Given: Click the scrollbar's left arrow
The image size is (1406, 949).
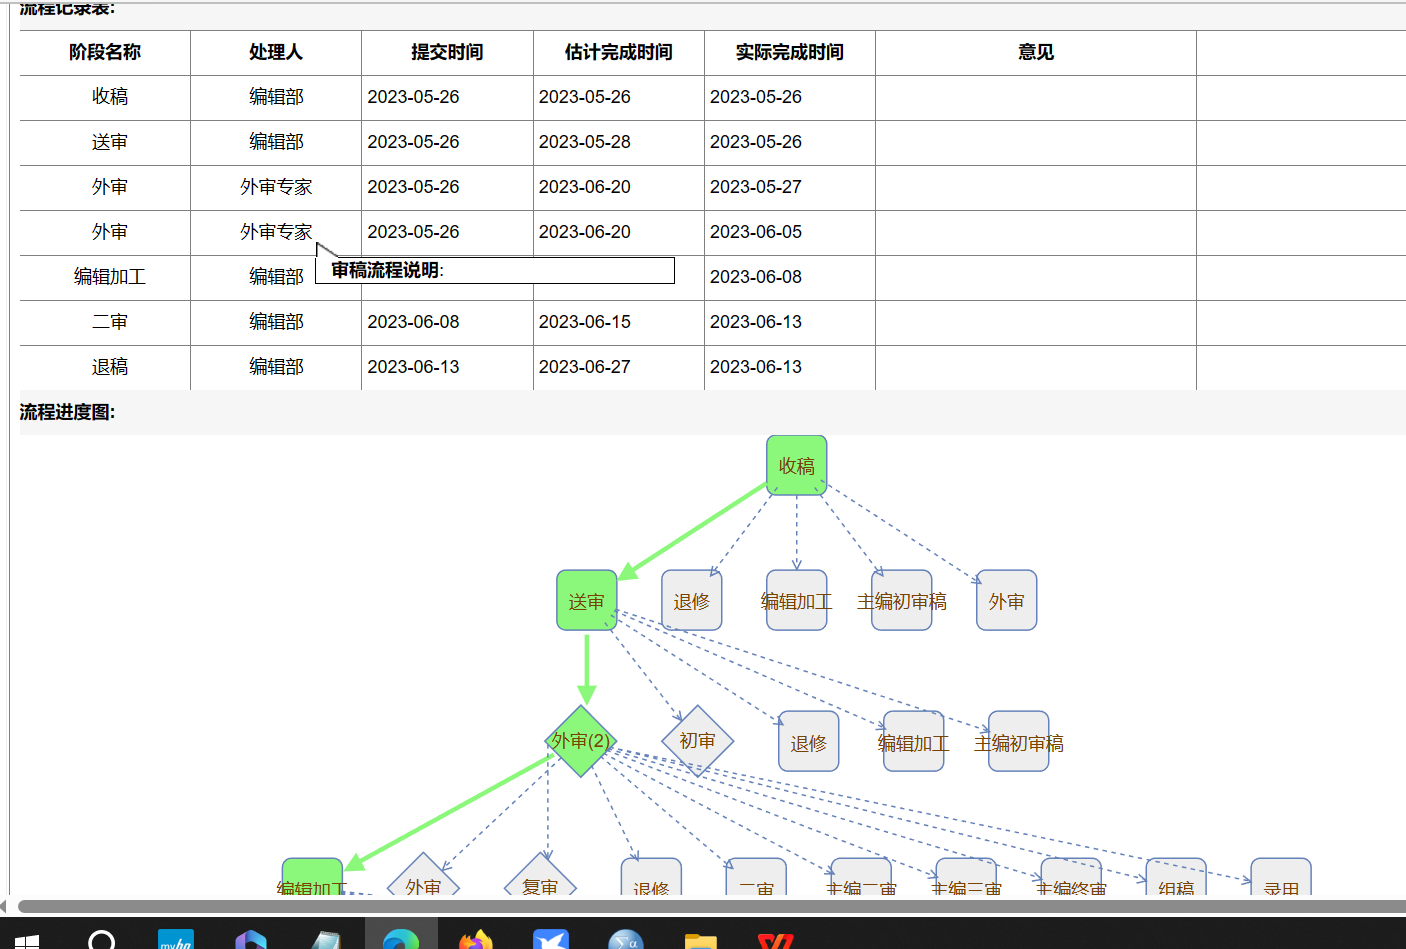Looking at the screenshot, I should coord(4,906).
